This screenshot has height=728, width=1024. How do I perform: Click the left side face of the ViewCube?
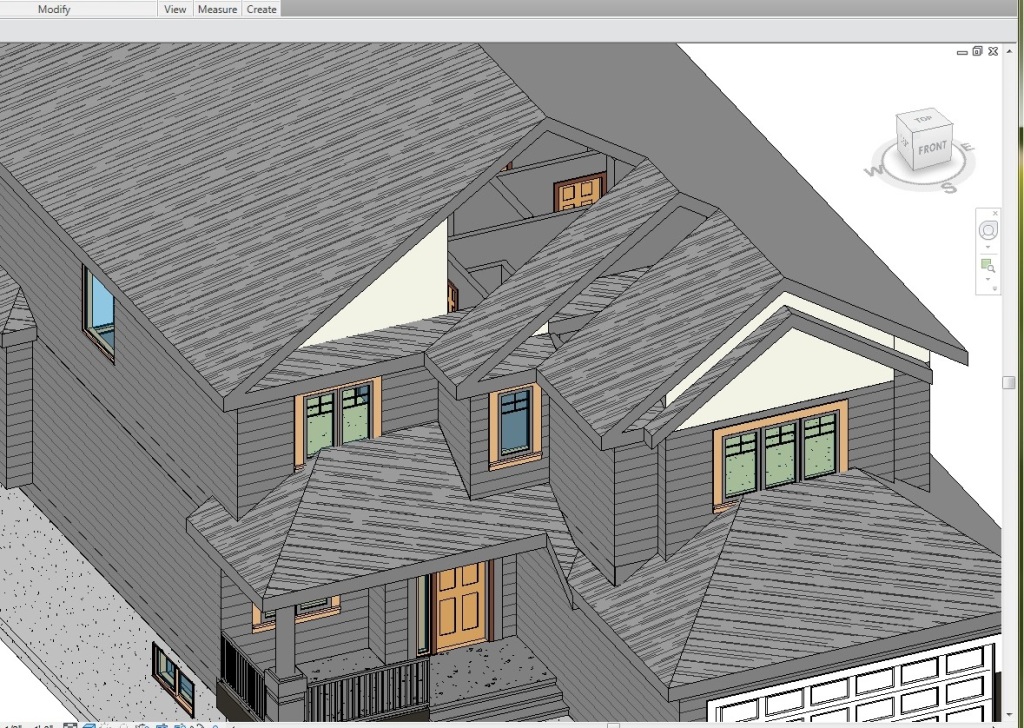pos(904,142)
